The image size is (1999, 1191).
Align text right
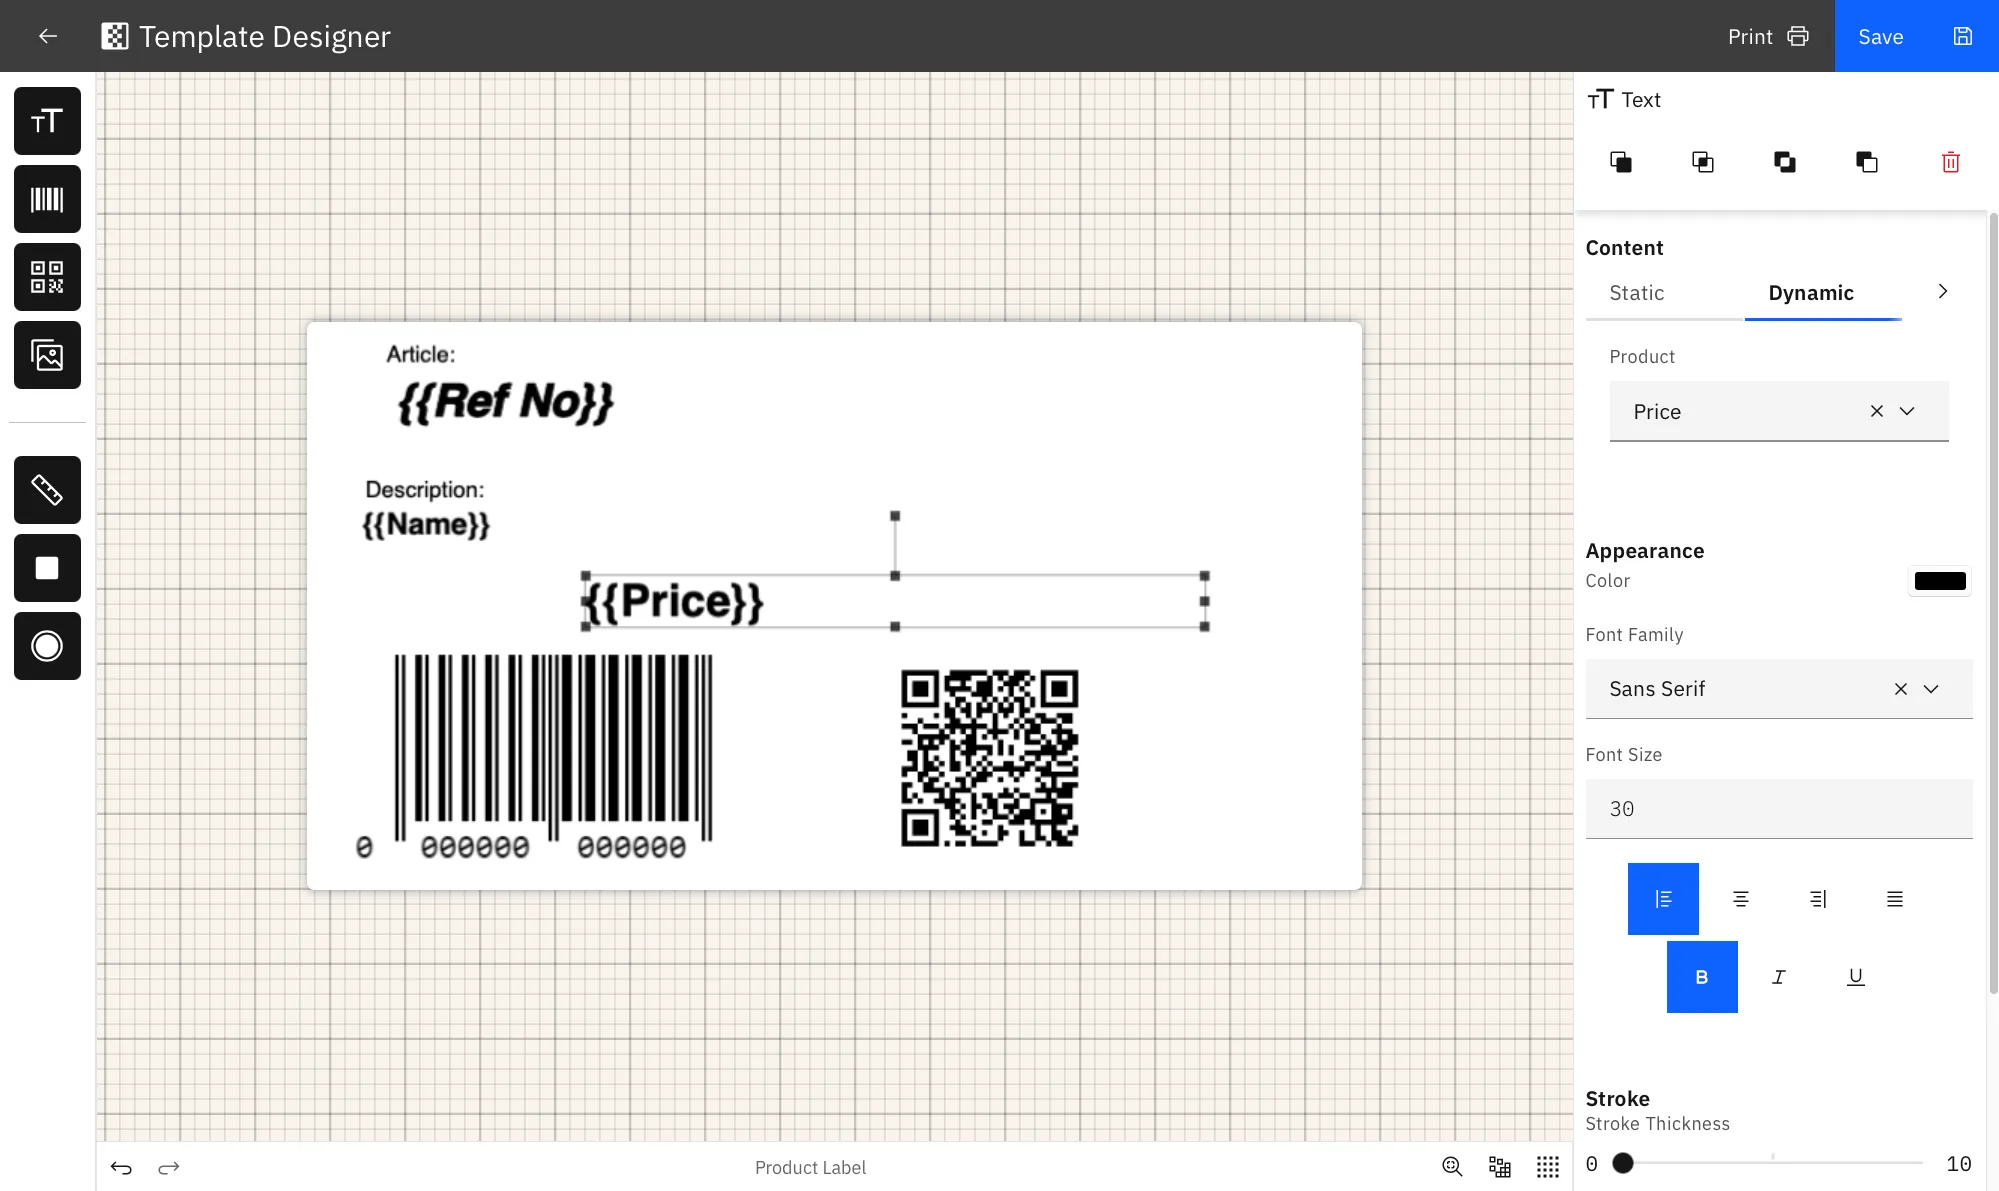(1817, 899)
